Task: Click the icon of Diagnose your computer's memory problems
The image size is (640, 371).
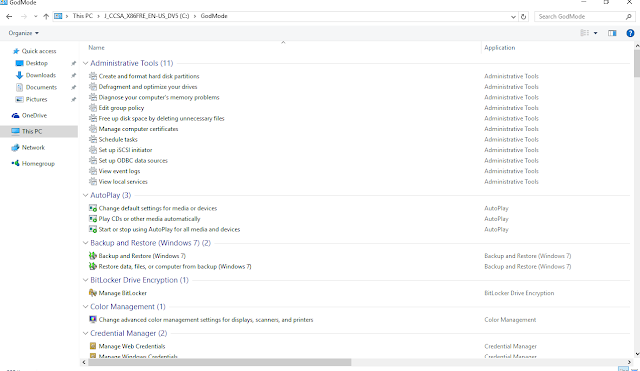Action: [x=93, y=97]
